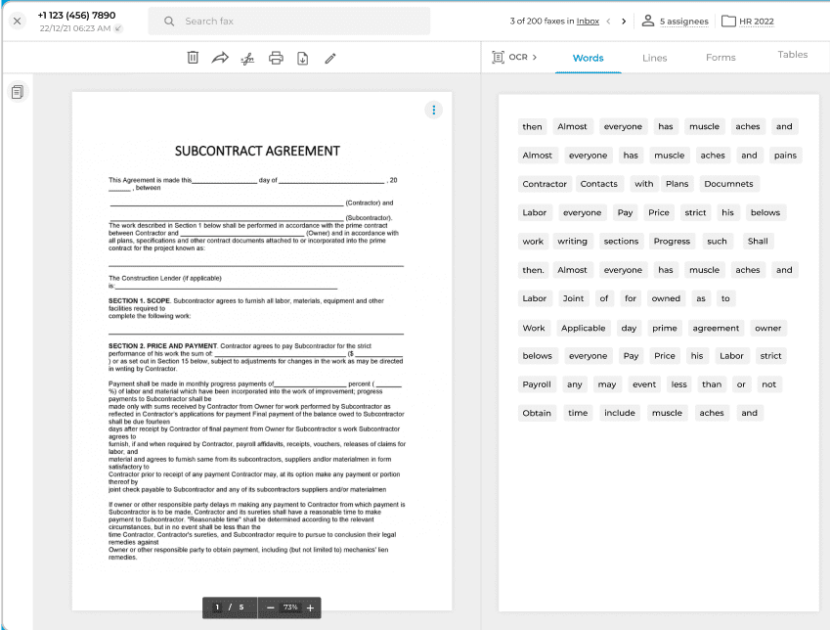This screenshot has width=830, height=630.
Task: Switch to the Lines tab
Action: pos(654,58)
